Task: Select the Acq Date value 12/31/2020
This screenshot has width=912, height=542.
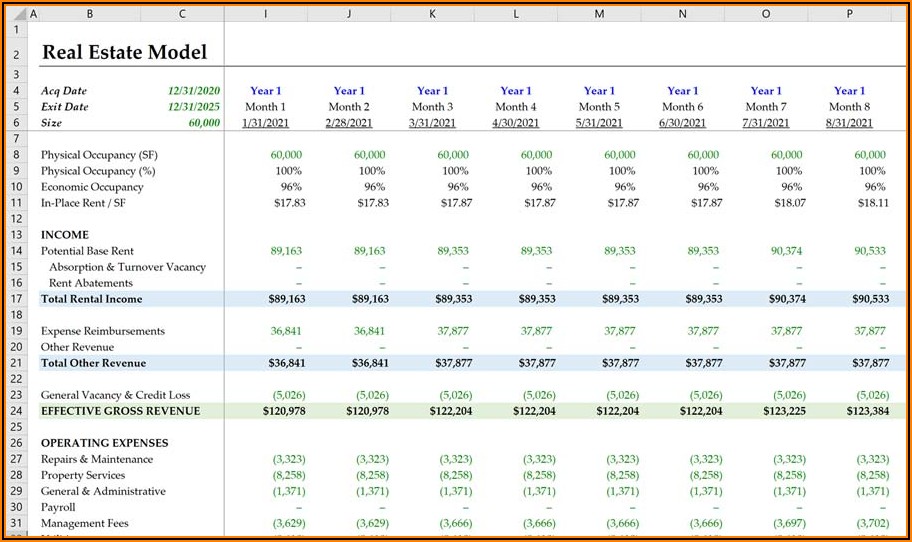Action: tap(194, 91)
